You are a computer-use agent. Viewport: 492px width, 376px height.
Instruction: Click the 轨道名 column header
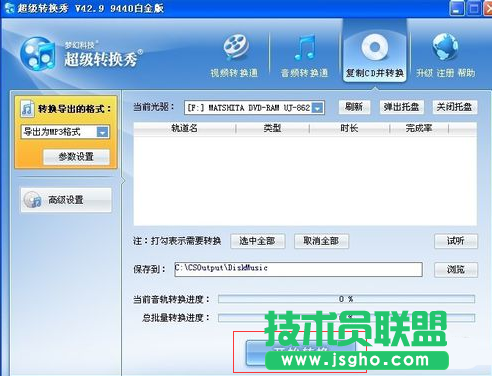click(185, 128)
